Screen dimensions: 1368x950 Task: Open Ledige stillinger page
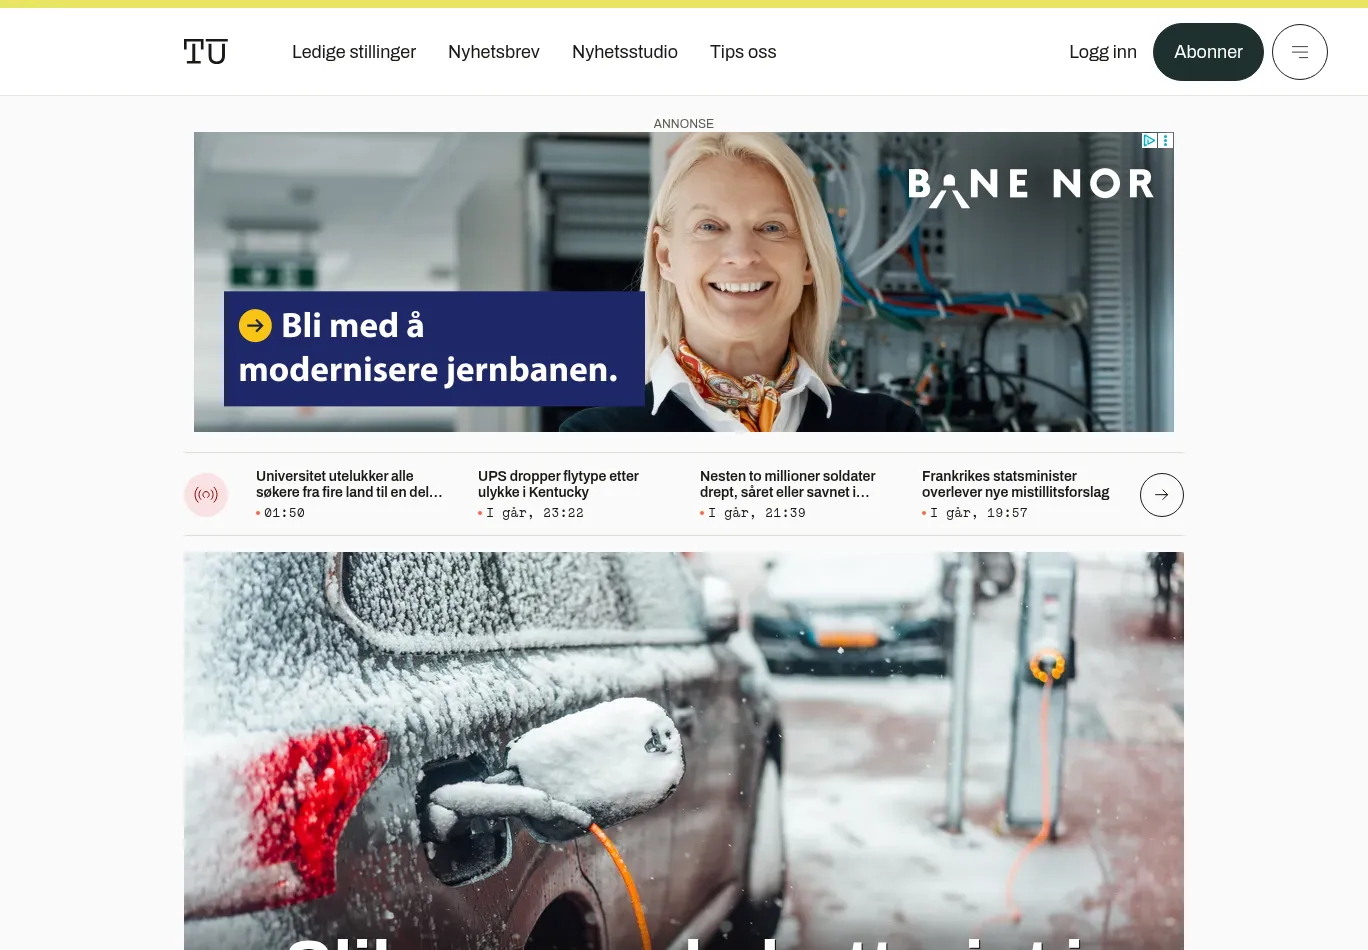[x=354, y=52]
